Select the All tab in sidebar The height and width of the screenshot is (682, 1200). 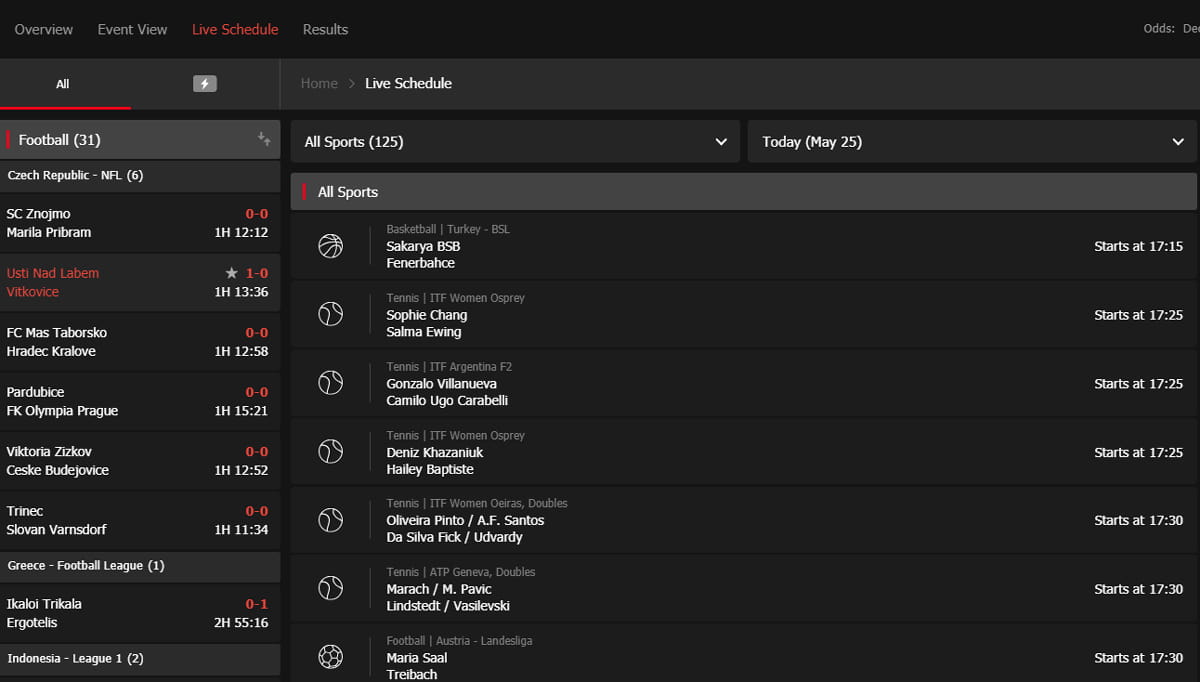pyautogui.click(x=63, y=84)
